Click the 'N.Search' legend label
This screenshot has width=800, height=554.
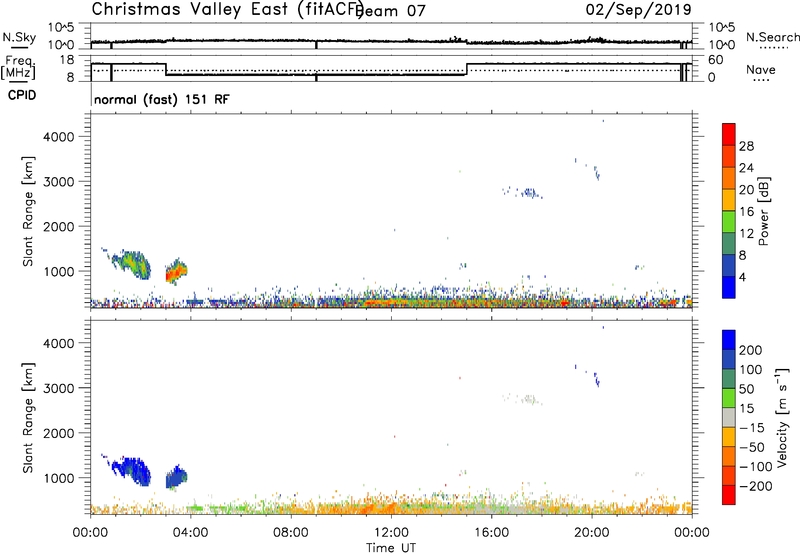pos(772,37)
